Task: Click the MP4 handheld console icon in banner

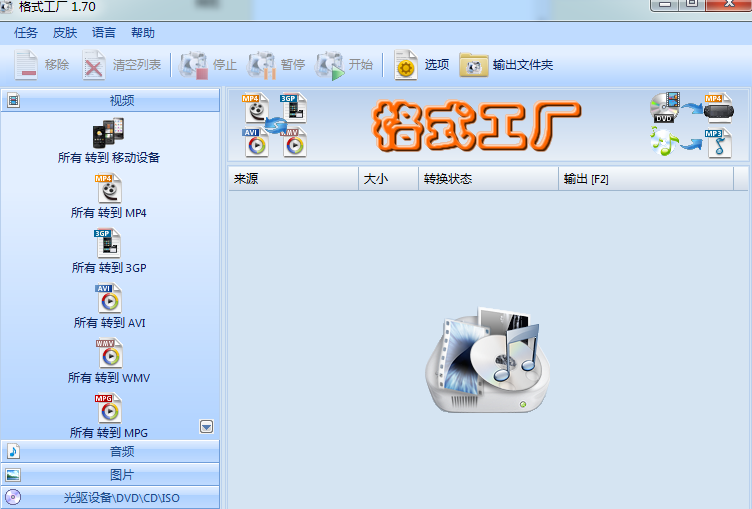Action: coord(718,107)
